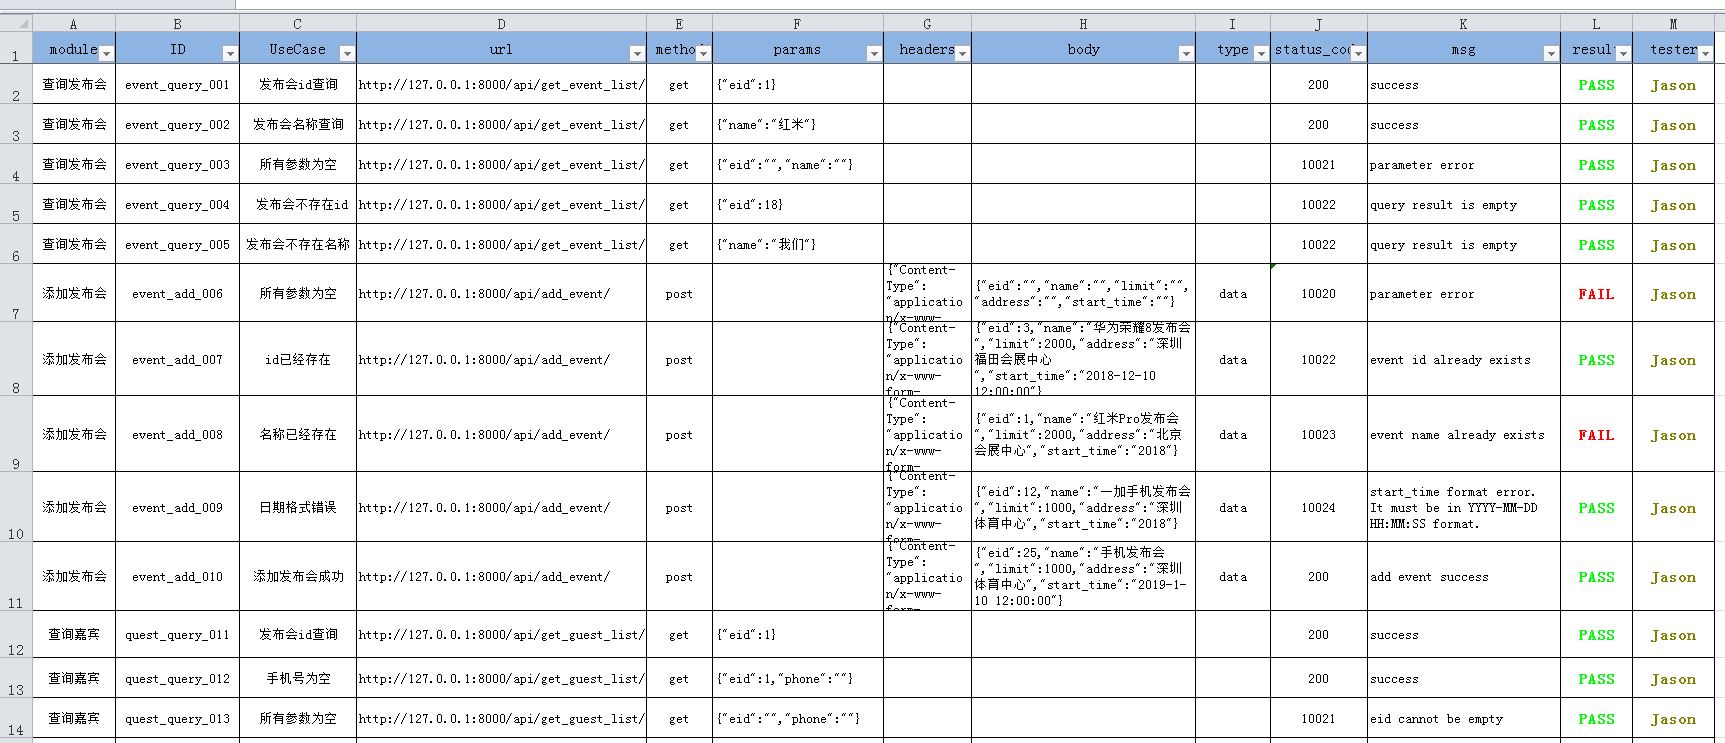Open the params column filter dropdown
The height and width of the screenshot is (743, 1725).
coord(874,53)
